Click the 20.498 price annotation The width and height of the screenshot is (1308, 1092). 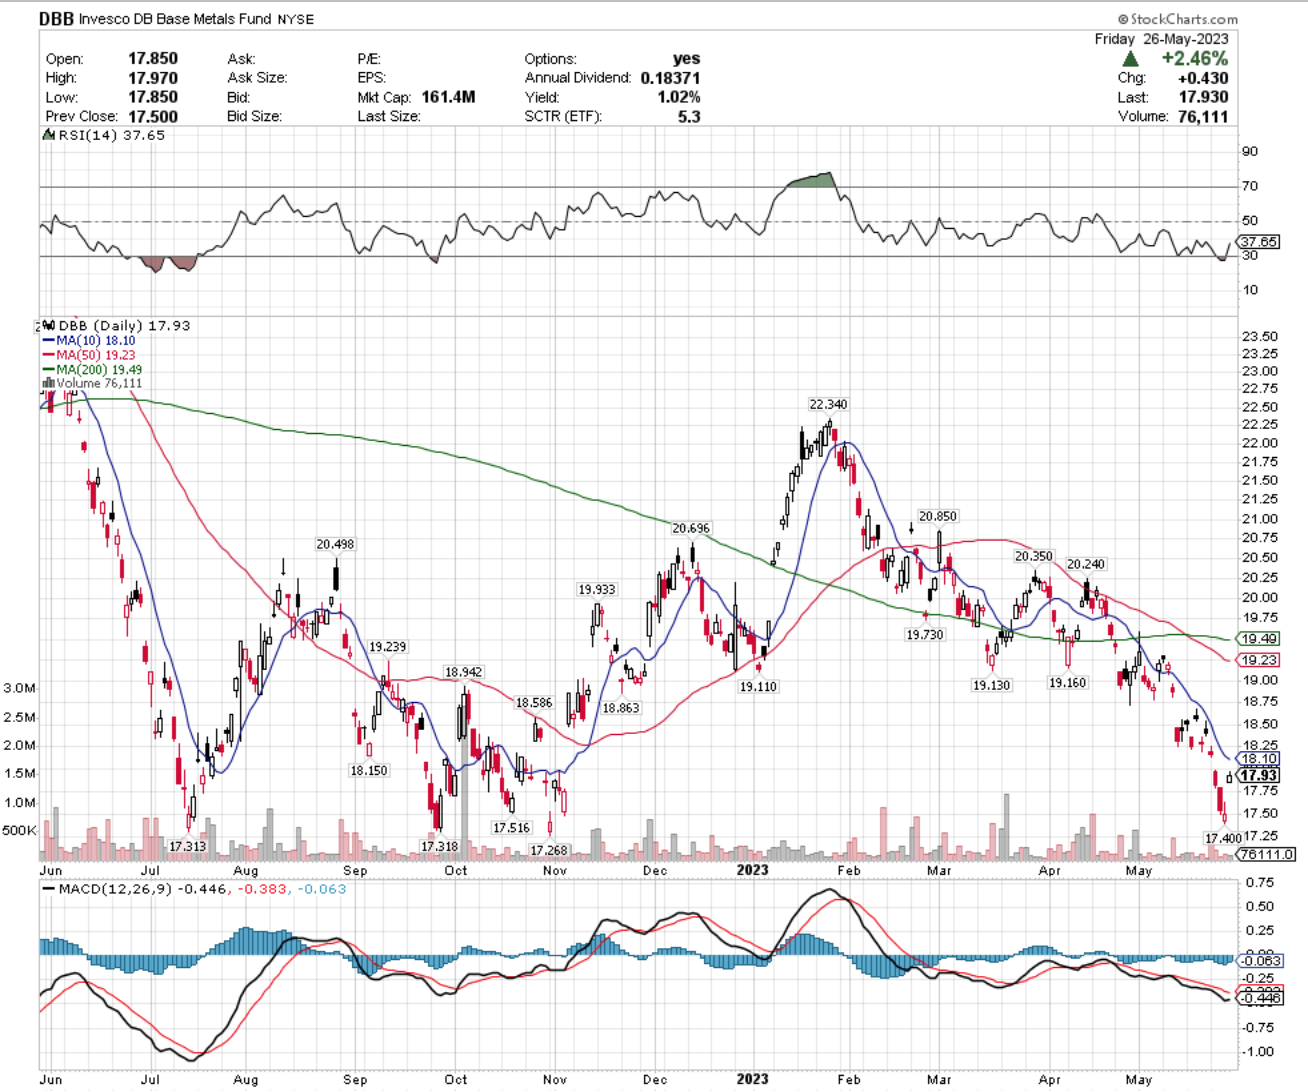coord(335,545)
